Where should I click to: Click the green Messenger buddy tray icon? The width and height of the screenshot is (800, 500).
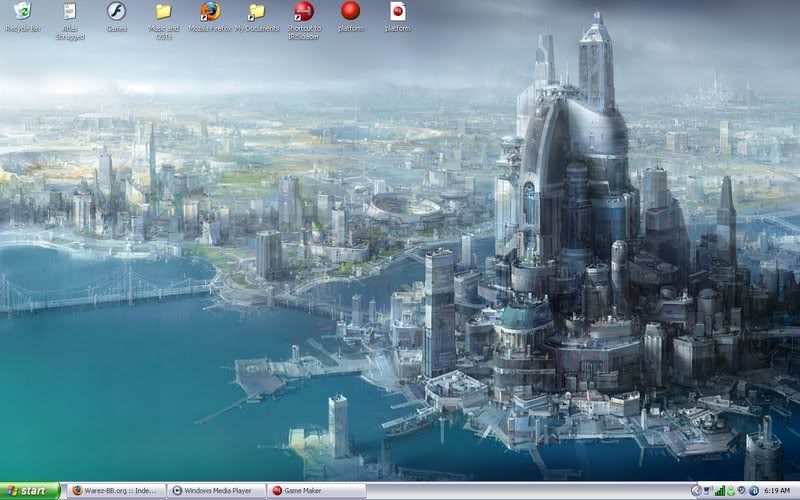[731, 491]
